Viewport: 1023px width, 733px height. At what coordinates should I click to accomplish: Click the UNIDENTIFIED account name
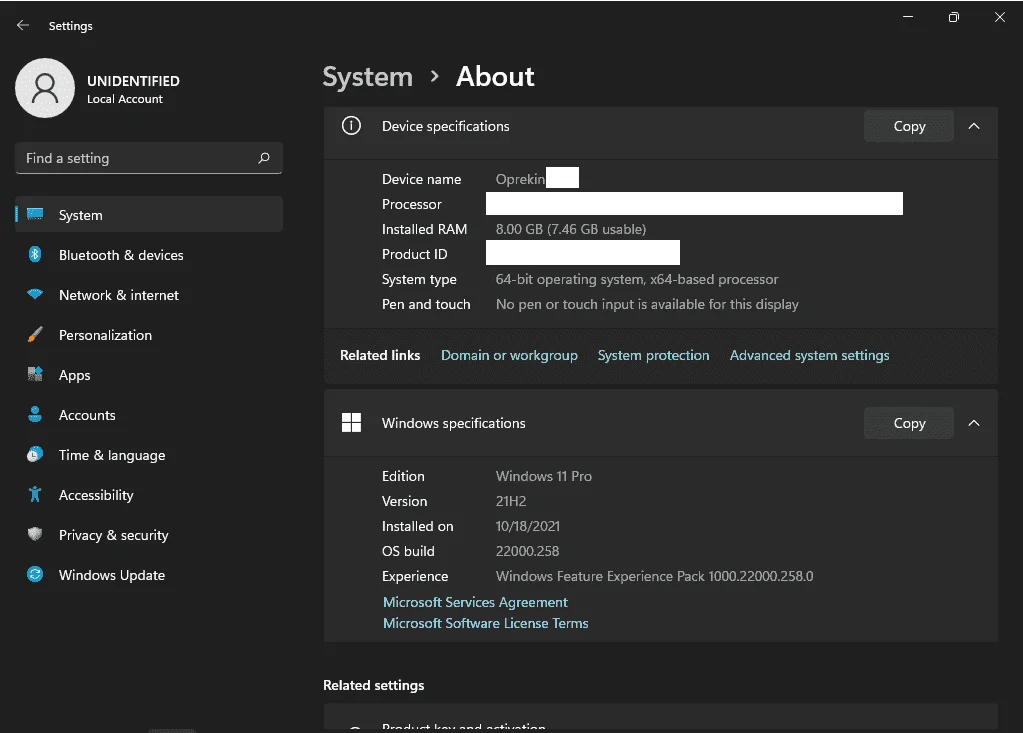(x=133, y=81)
